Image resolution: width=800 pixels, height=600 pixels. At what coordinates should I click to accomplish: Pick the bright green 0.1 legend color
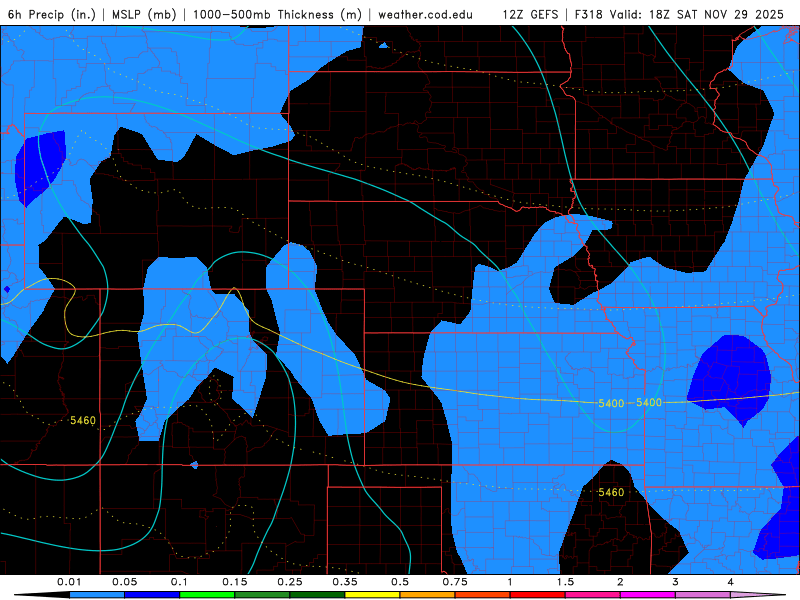click(207, 595)
